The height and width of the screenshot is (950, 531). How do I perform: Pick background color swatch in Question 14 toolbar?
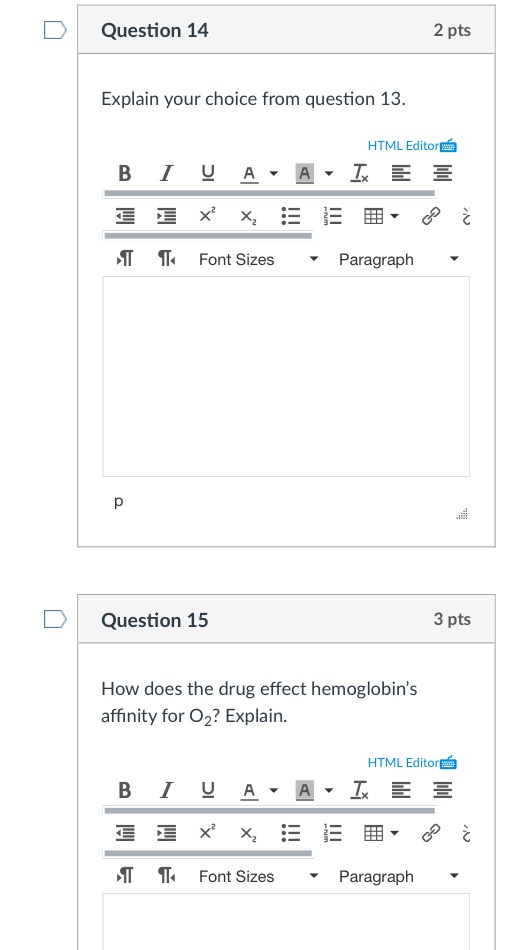point(305,174)
